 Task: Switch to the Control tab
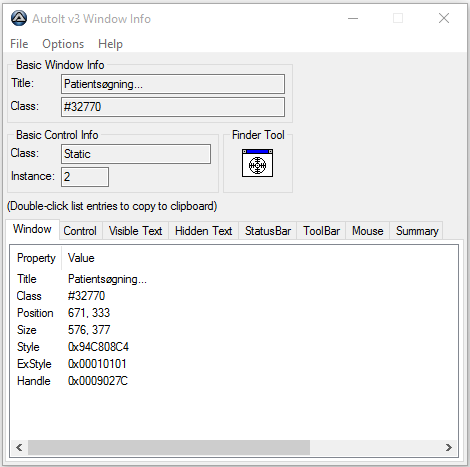coord(80,231)
